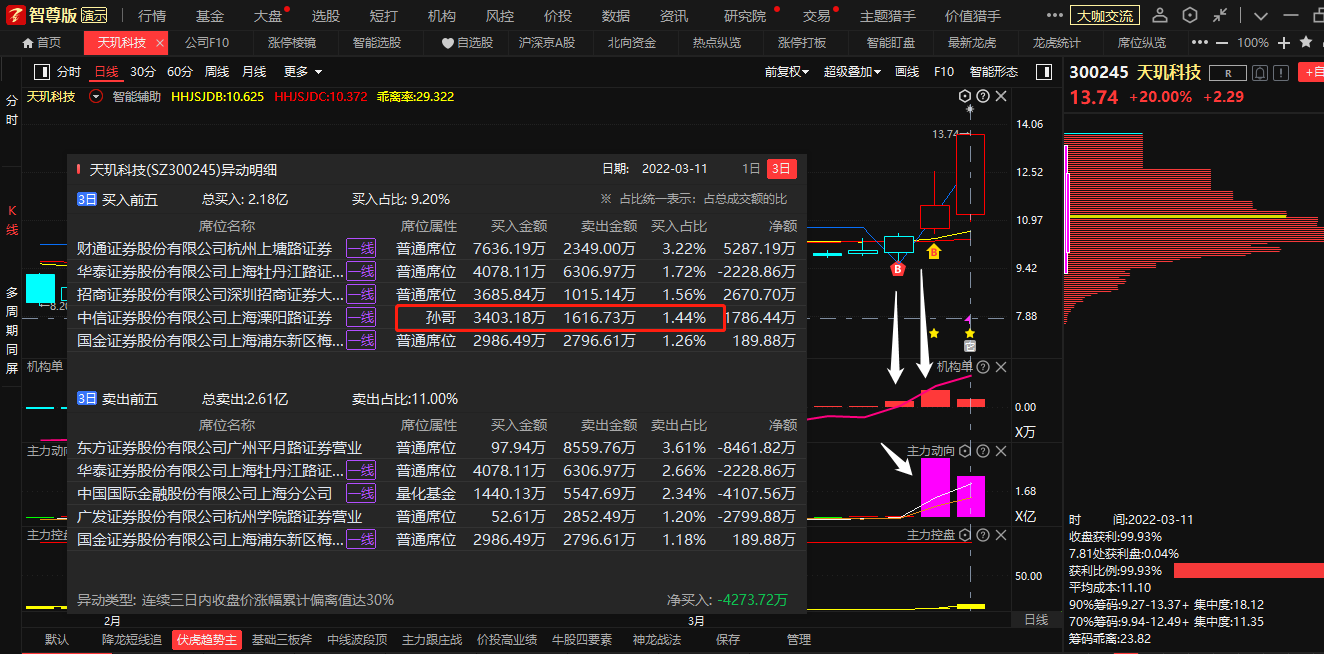Switch to 3日 view in detail popup
The height and width of the screenshot is (654, 1324).
782,169
